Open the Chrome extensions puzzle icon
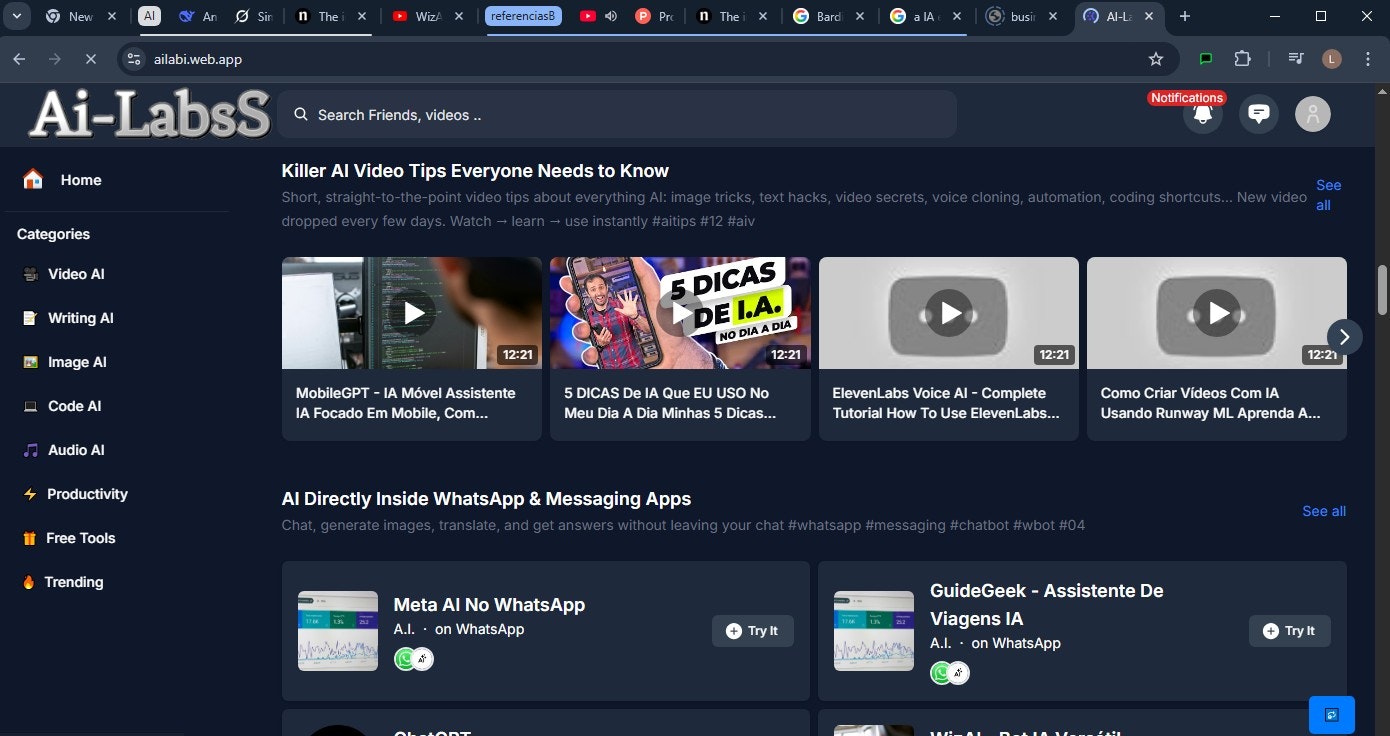Viewport: 1390px width, 736px height. point(1242,59)
